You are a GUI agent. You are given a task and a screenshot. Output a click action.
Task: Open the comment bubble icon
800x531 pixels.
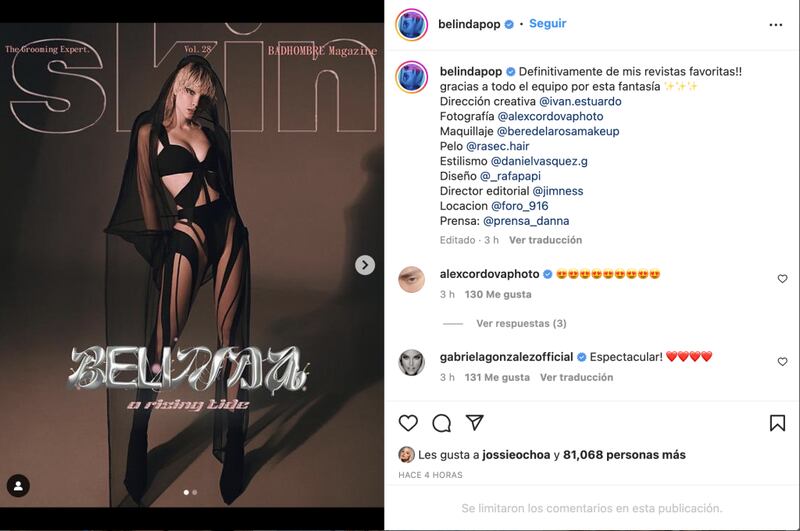click(x=441, y=423)
